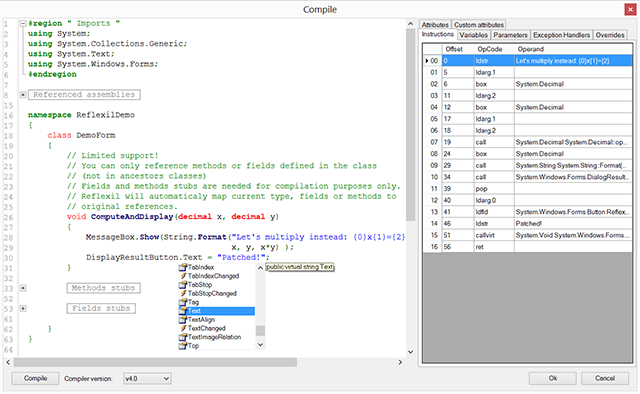Select TextAlign property icon in list
Viewport: 640px width, 394px height.
pyautogui.click(x=183, y=320)
